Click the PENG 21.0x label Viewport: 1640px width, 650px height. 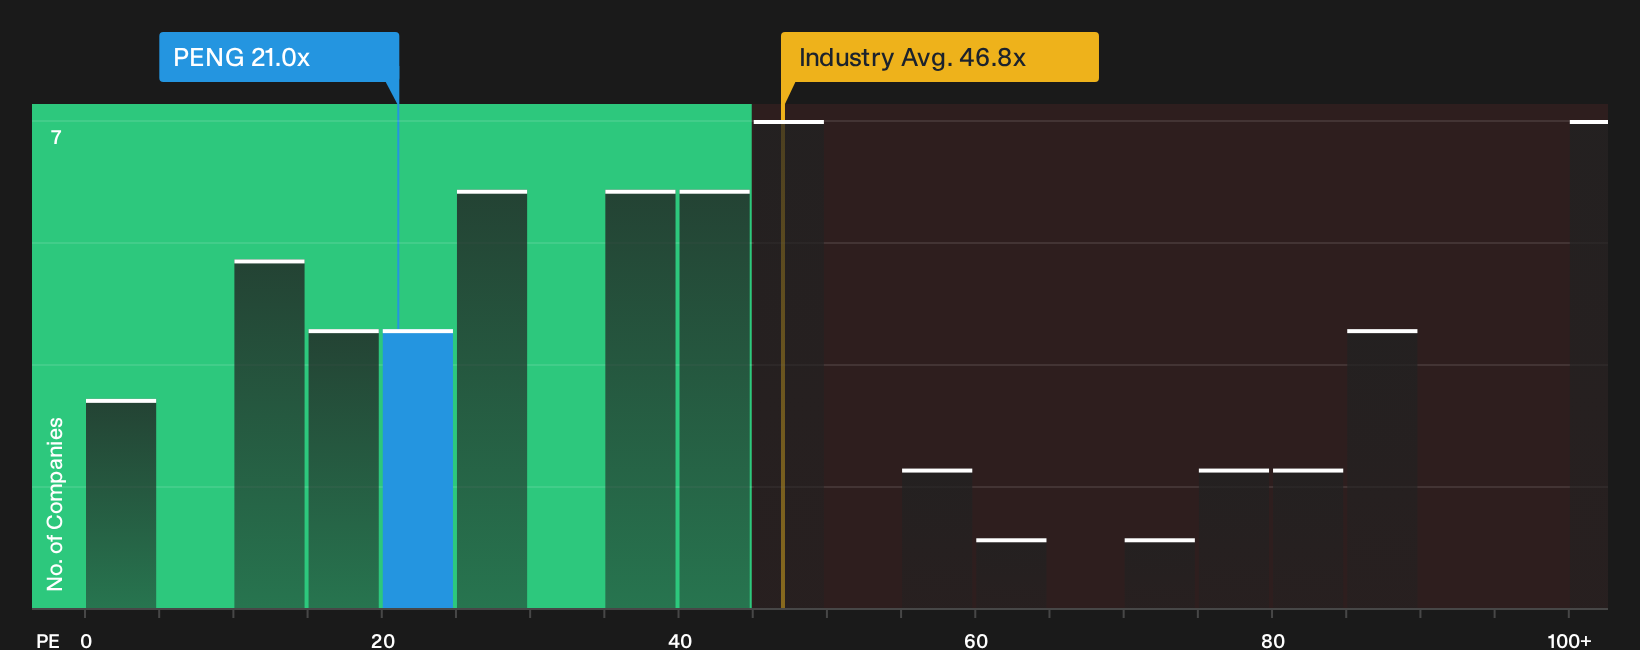279,57
